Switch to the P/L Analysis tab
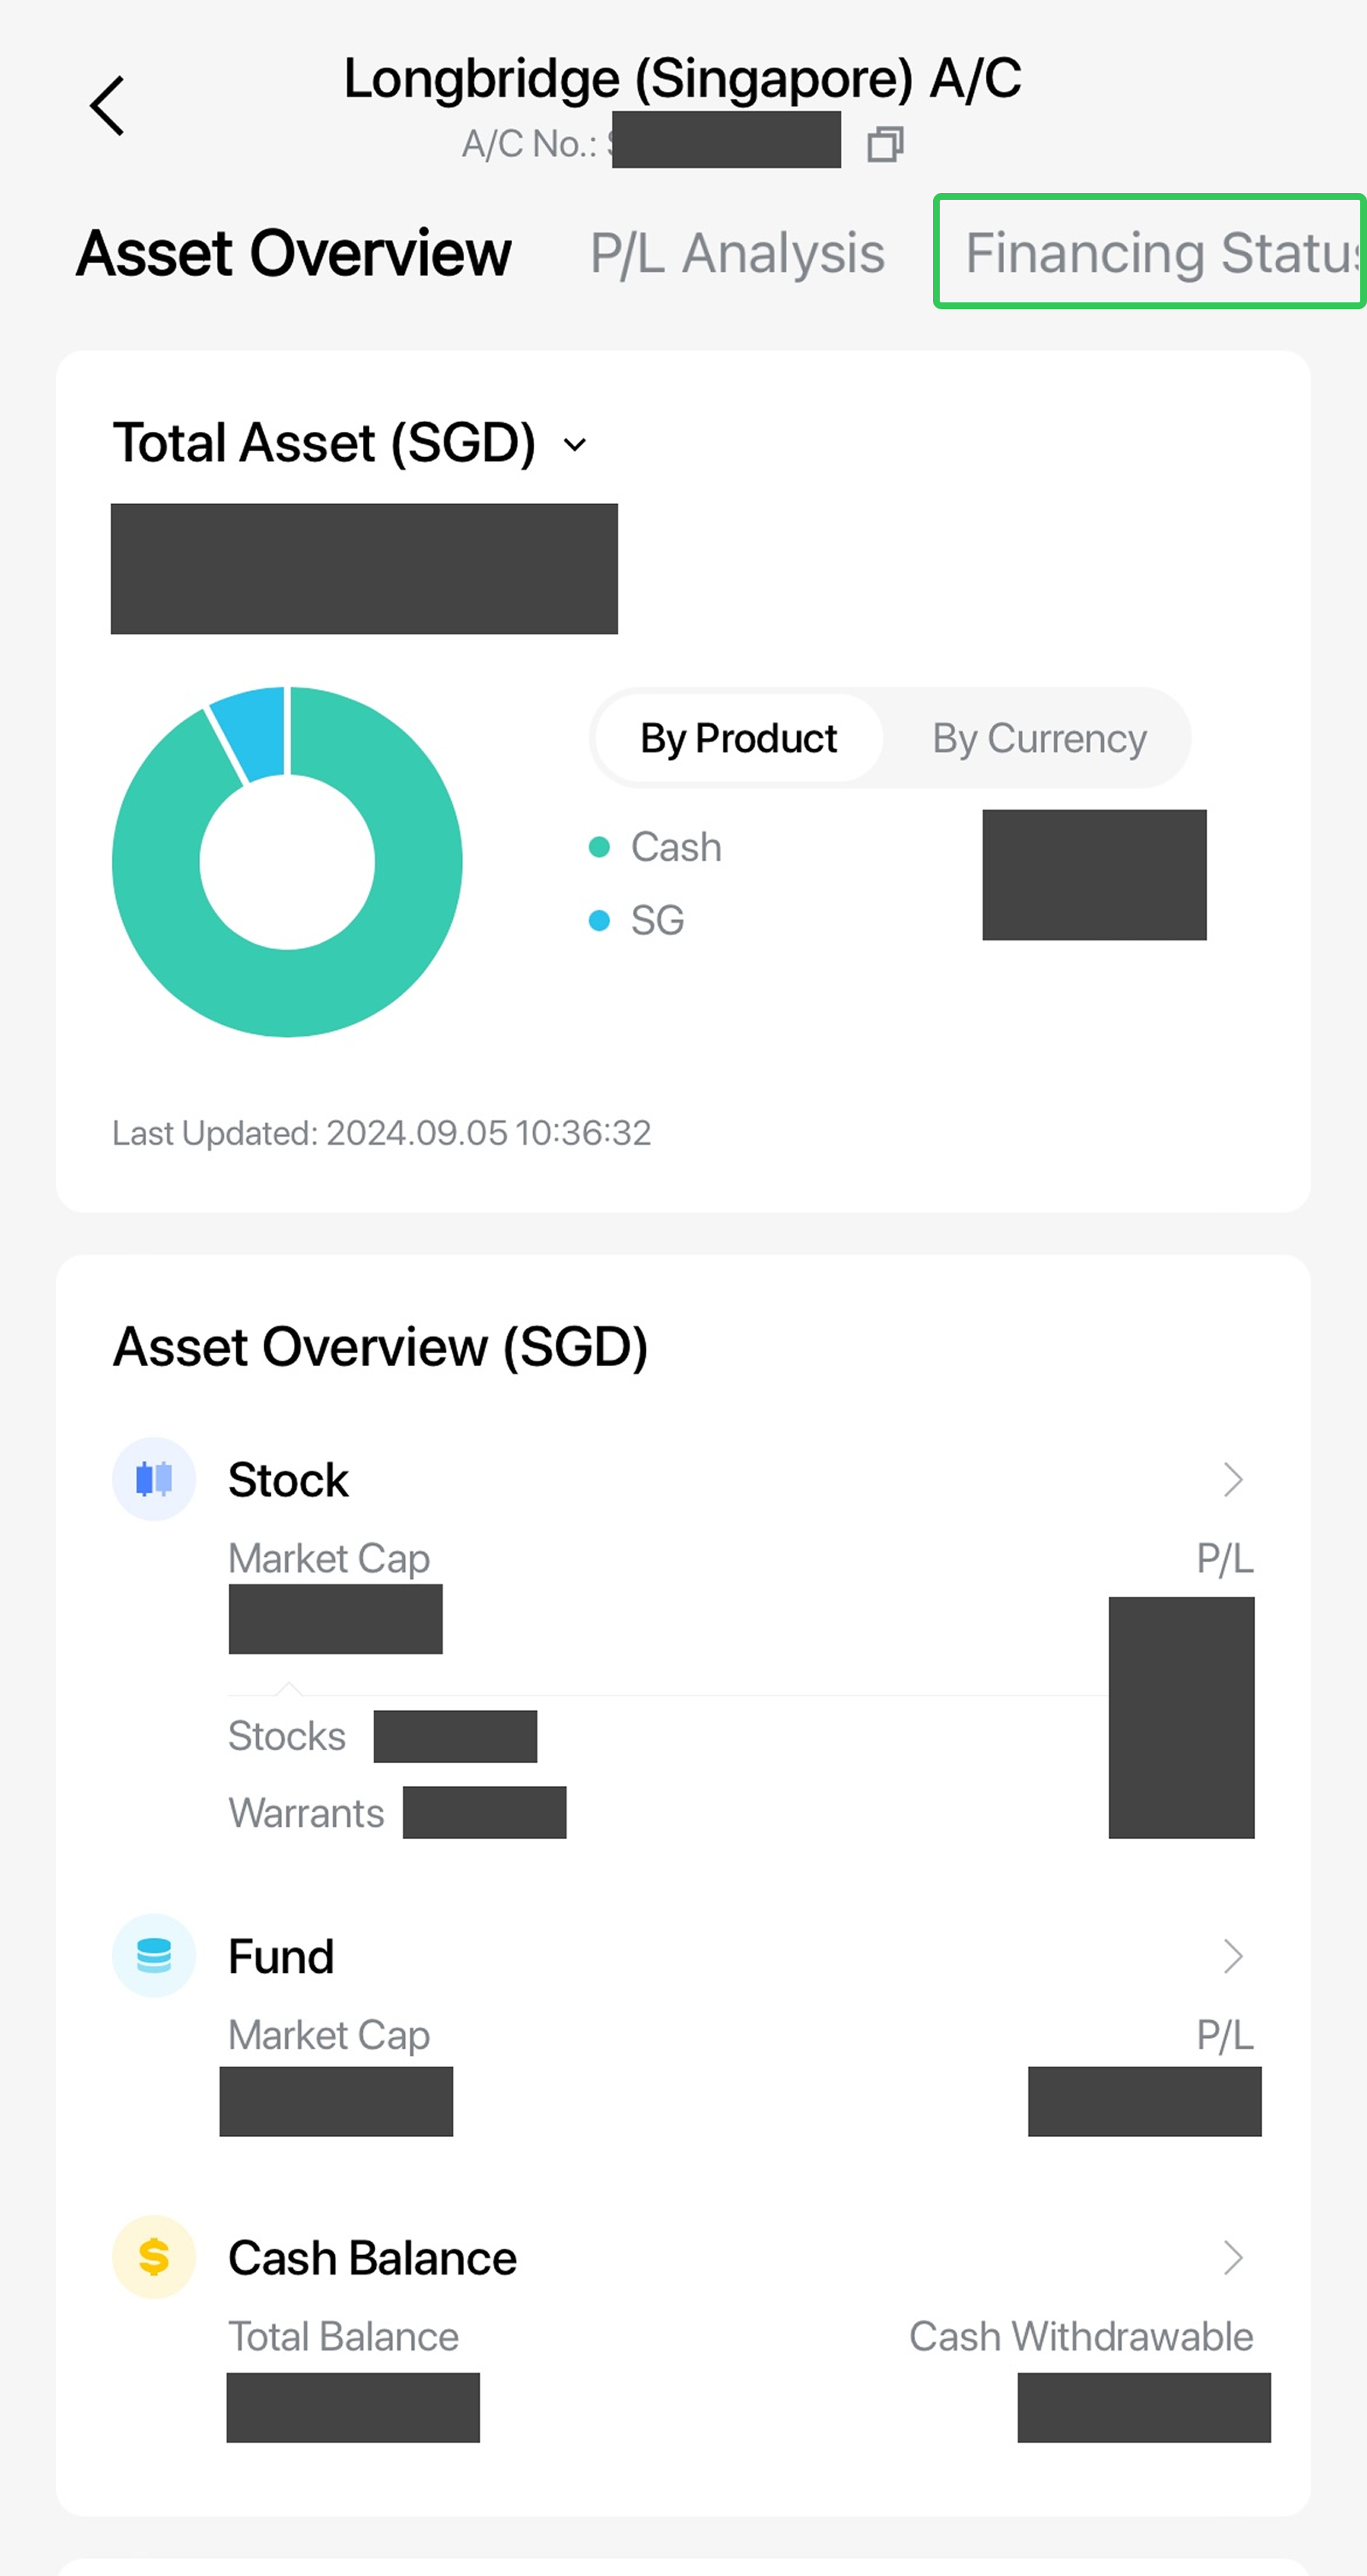 [x=737, y=252]
